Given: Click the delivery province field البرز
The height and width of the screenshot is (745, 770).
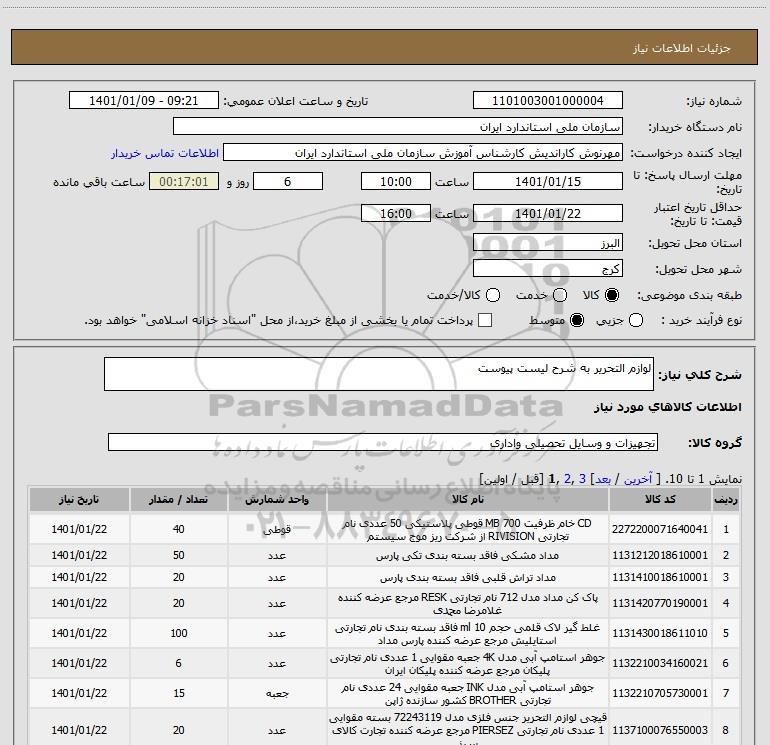Looking at the screenshot, I should 548,242.
